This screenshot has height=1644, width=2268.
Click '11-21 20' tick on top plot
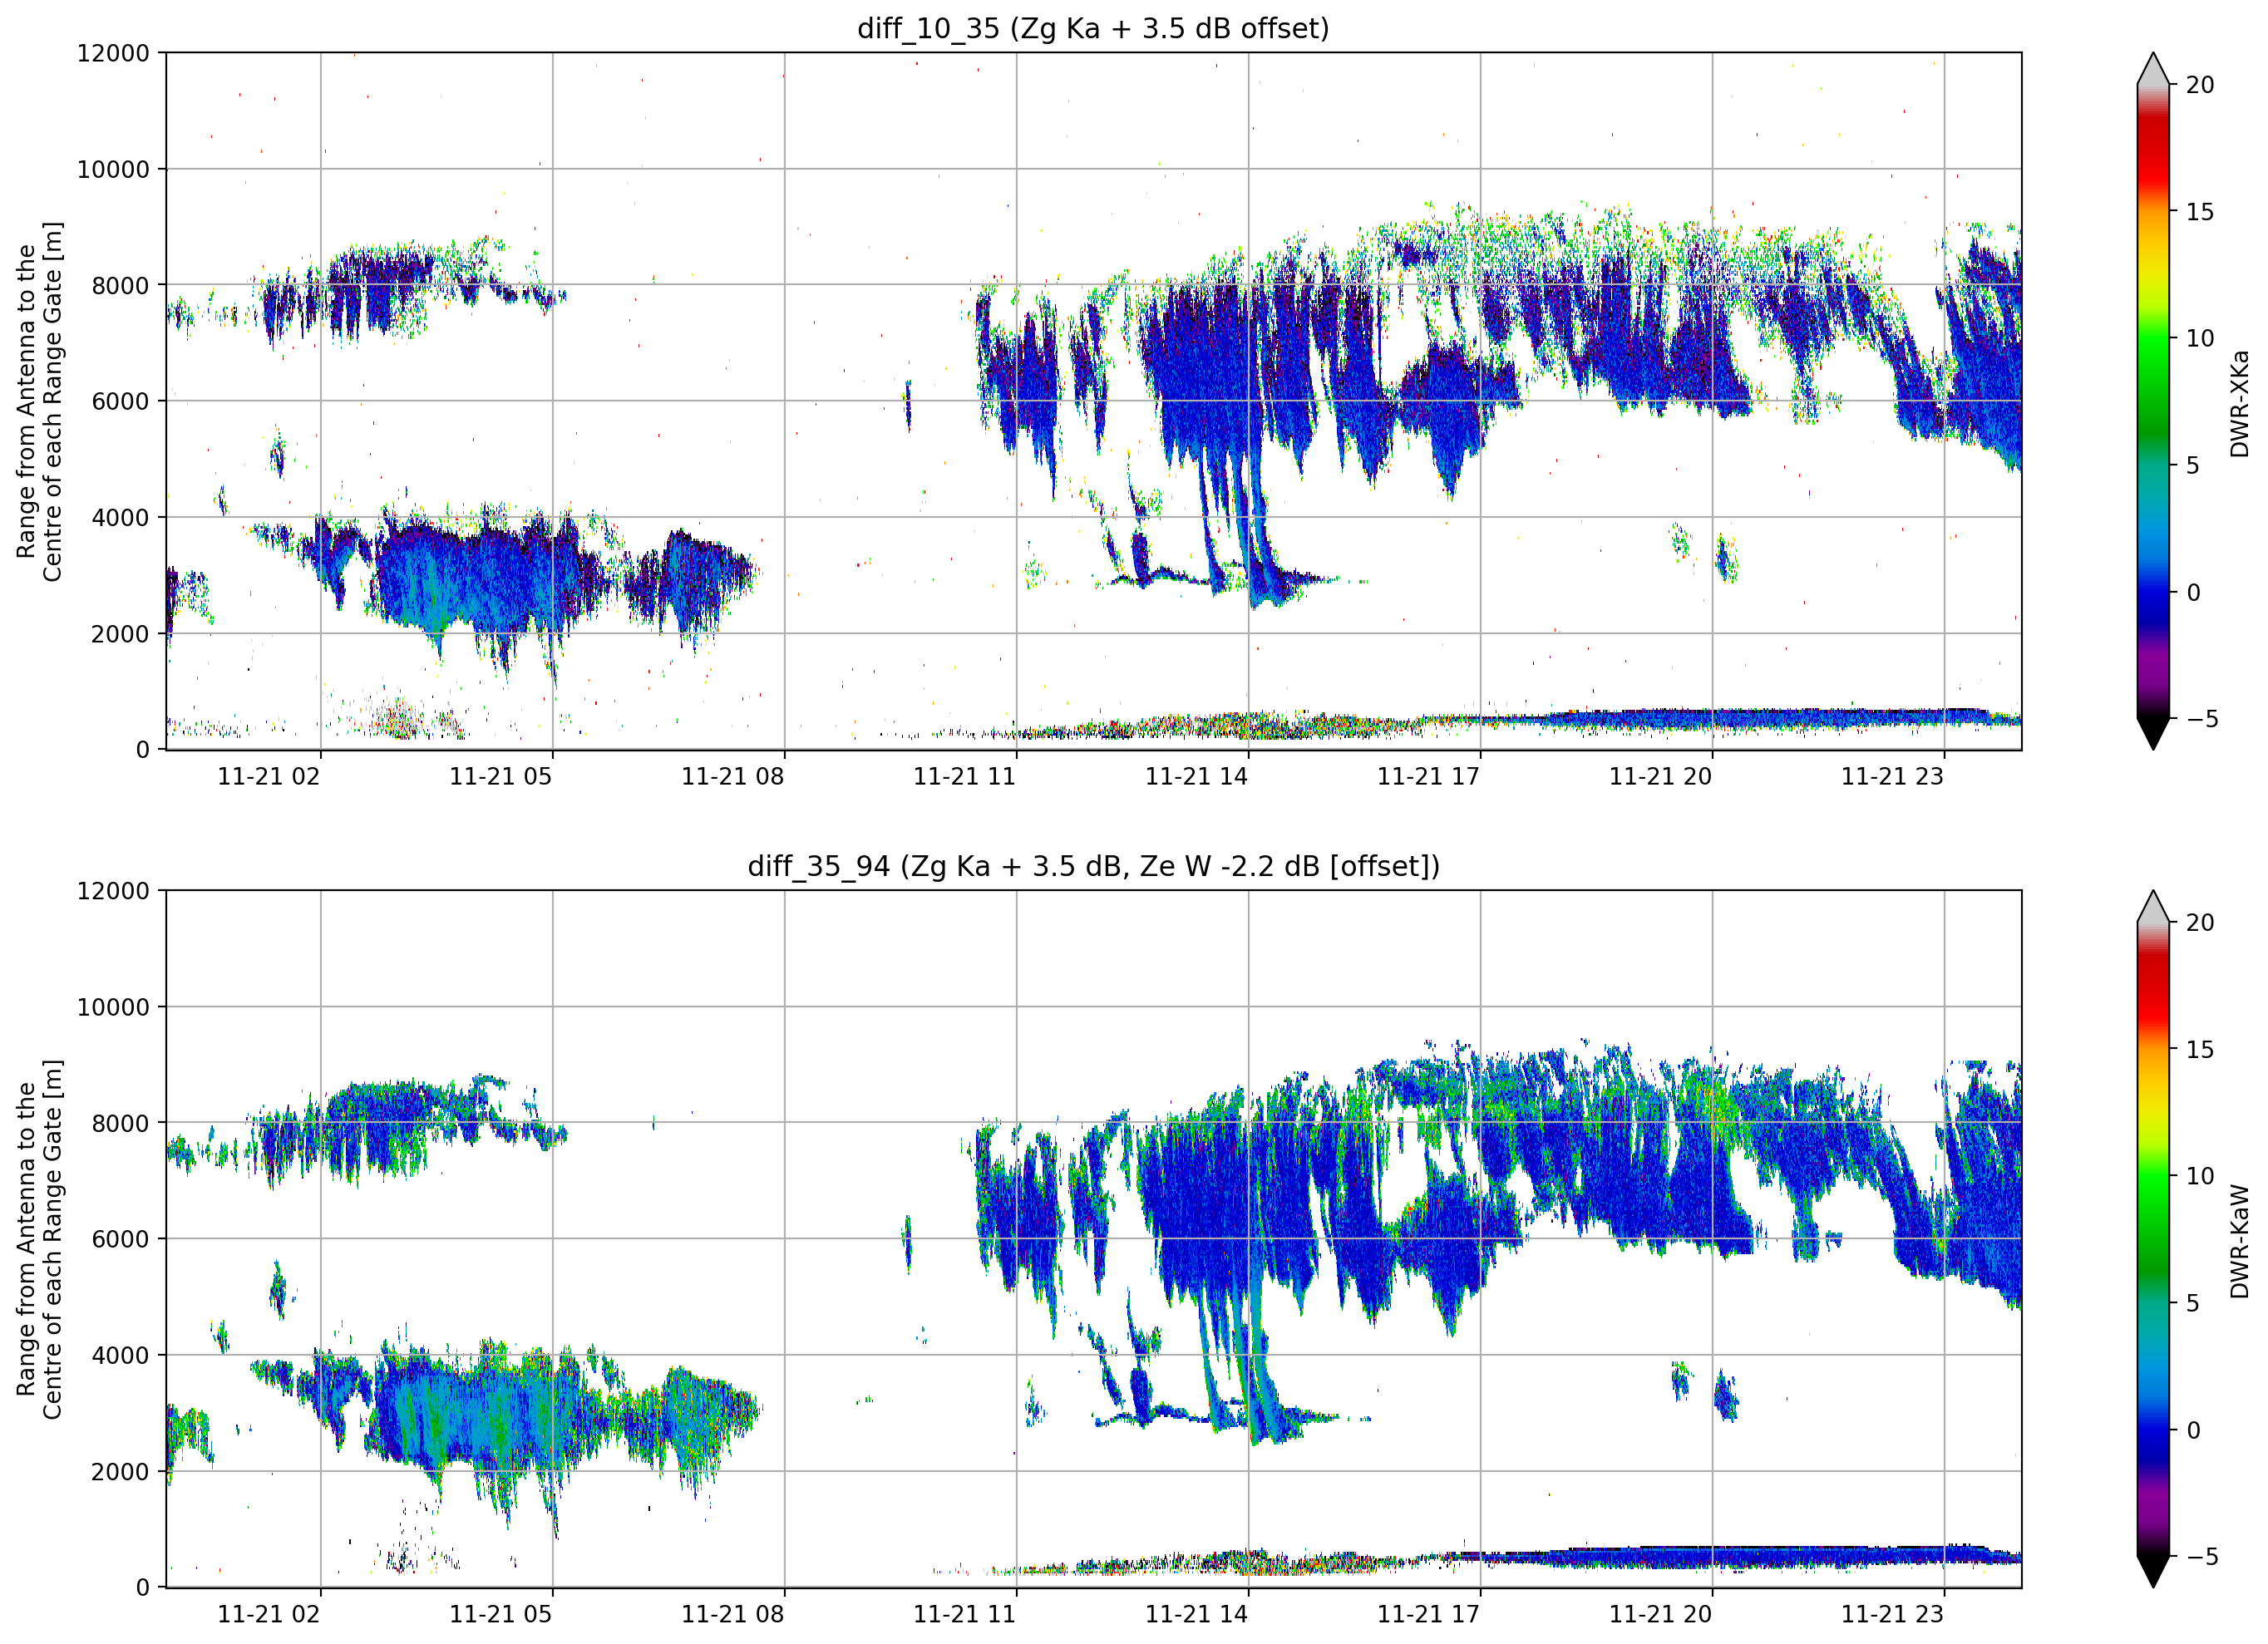pos(1660,776)
